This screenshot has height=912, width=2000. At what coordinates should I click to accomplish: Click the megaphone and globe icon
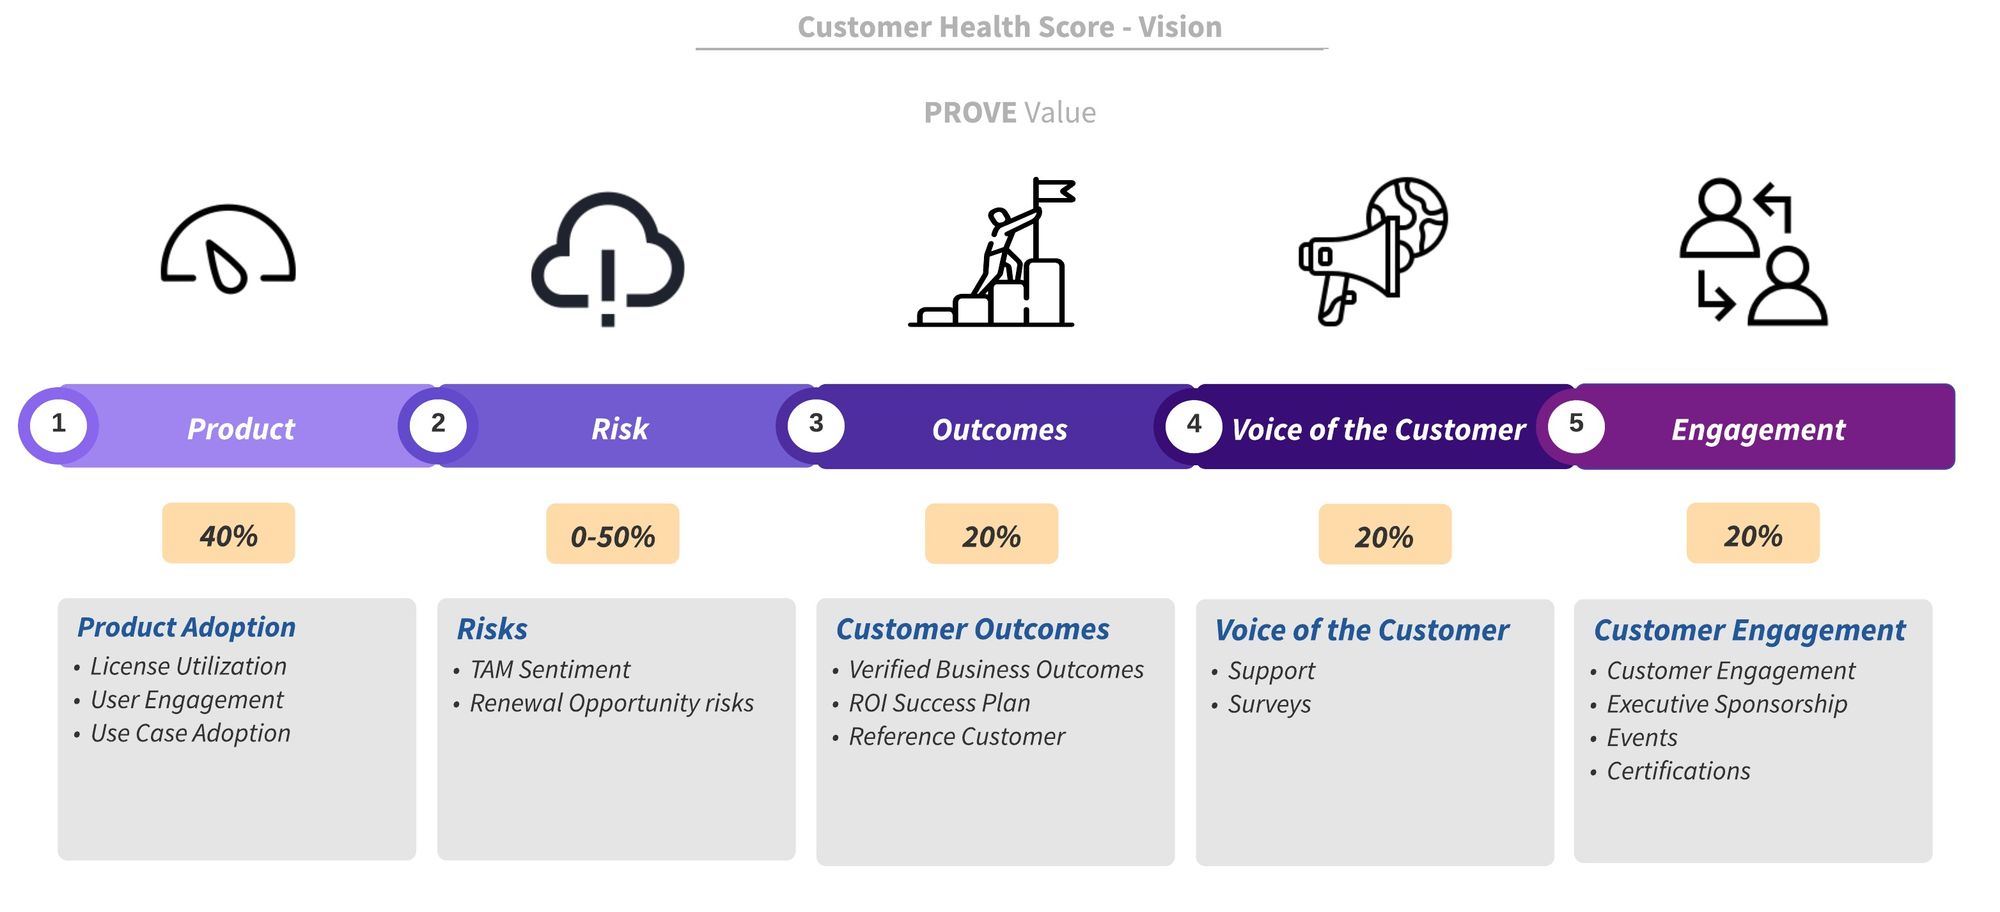click(1373, 251)
